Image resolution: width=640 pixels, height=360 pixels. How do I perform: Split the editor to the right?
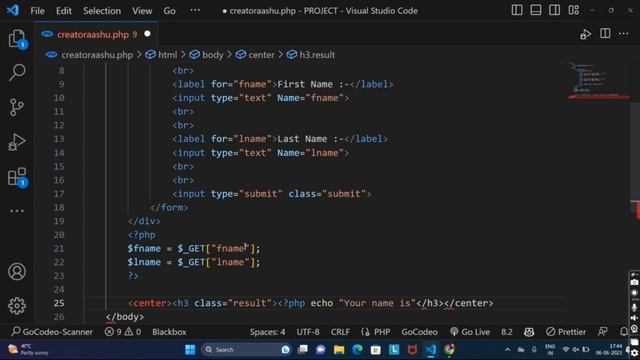pyautogui.click(x=605, y=34)
